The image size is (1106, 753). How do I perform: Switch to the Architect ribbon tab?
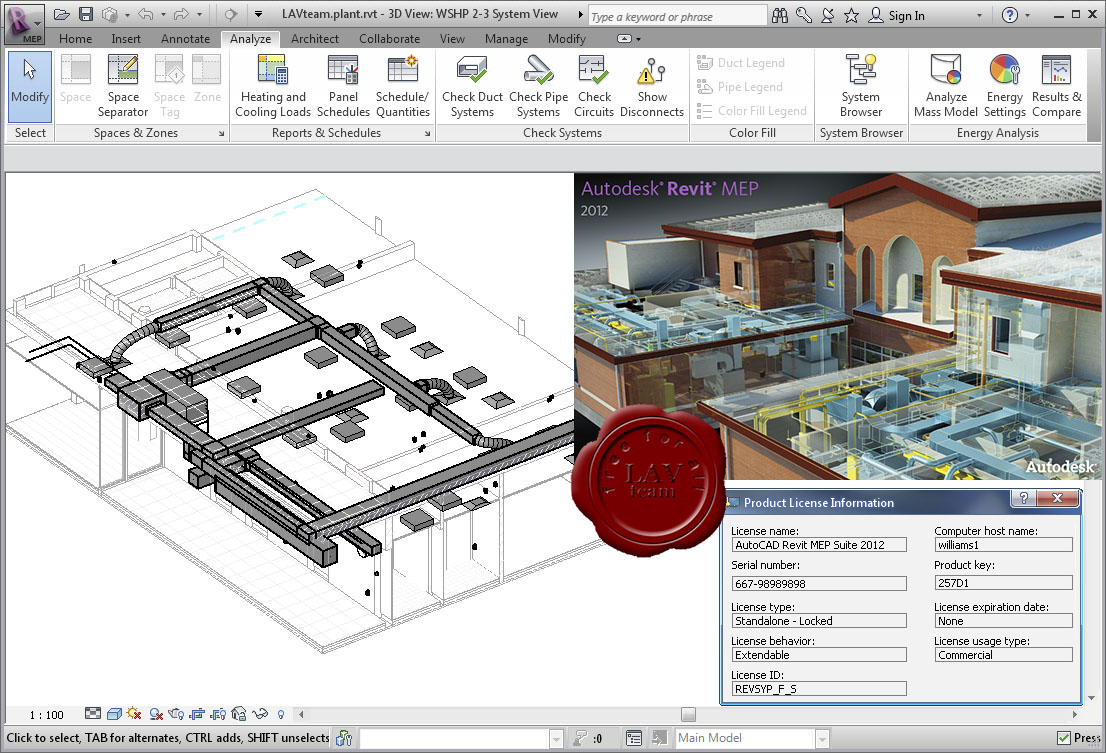click(315, 39)
